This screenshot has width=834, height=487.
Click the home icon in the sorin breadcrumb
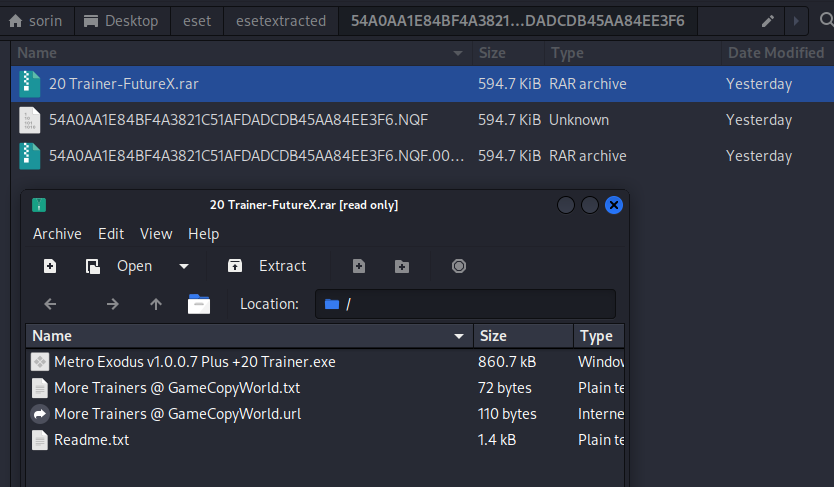click(15, 21)
